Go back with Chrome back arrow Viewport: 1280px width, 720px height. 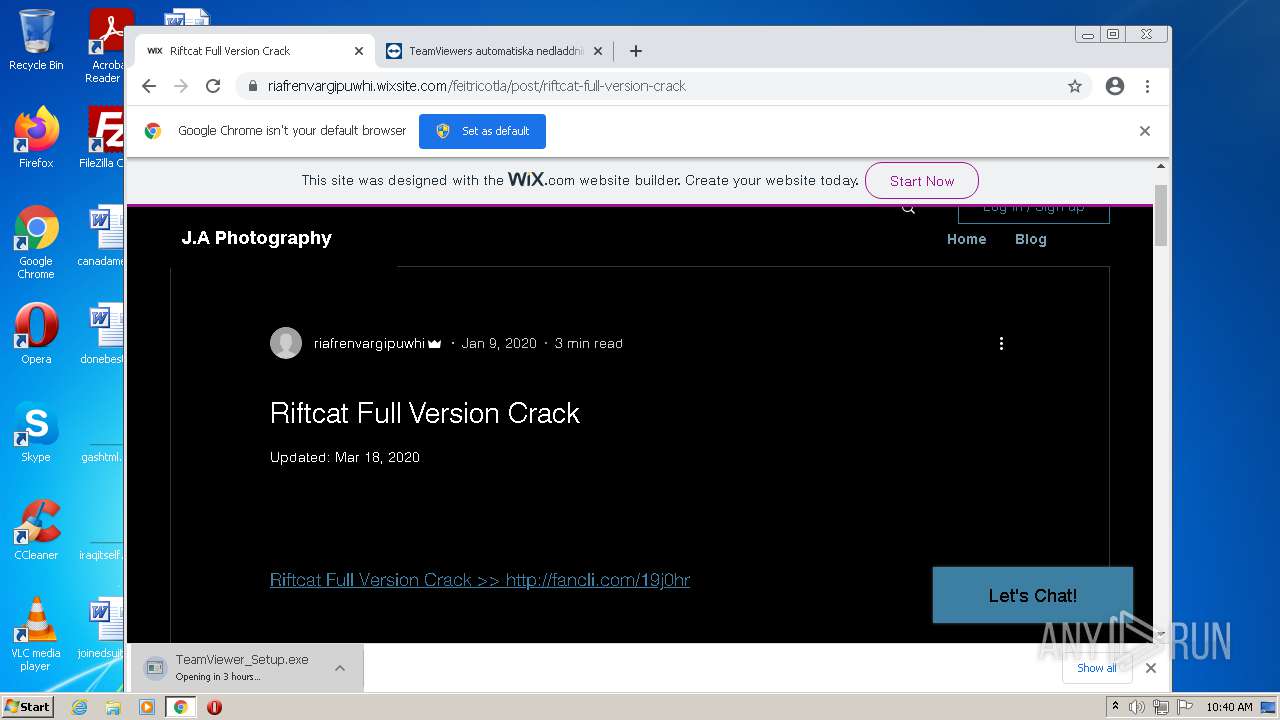click(x=149, y=86)
